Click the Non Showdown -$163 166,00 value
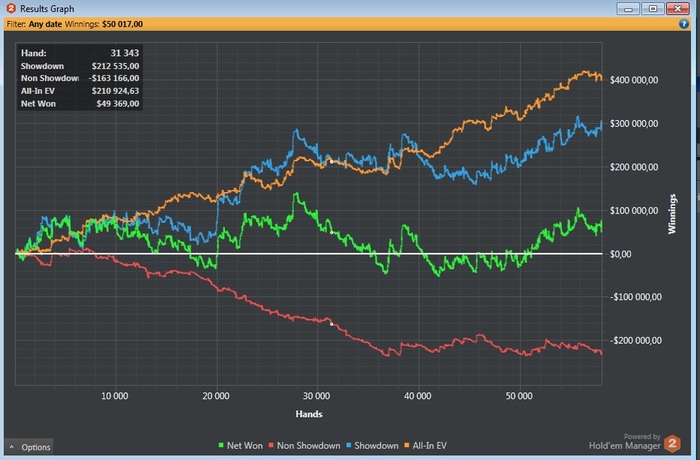 point(114,78)
